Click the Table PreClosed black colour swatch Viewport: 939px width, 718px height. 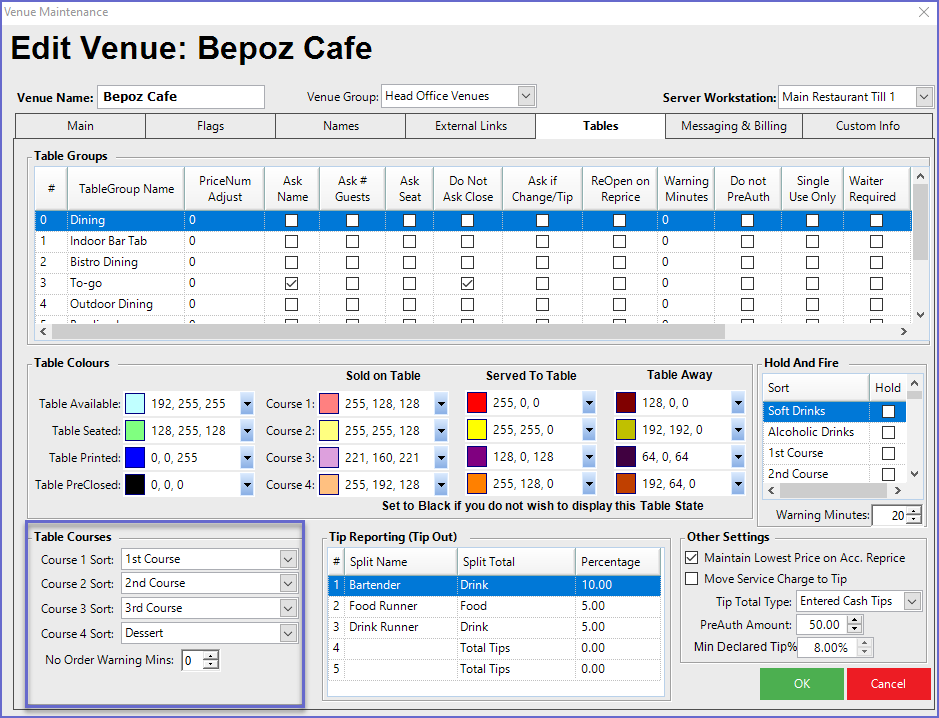(x=135, y=485)
